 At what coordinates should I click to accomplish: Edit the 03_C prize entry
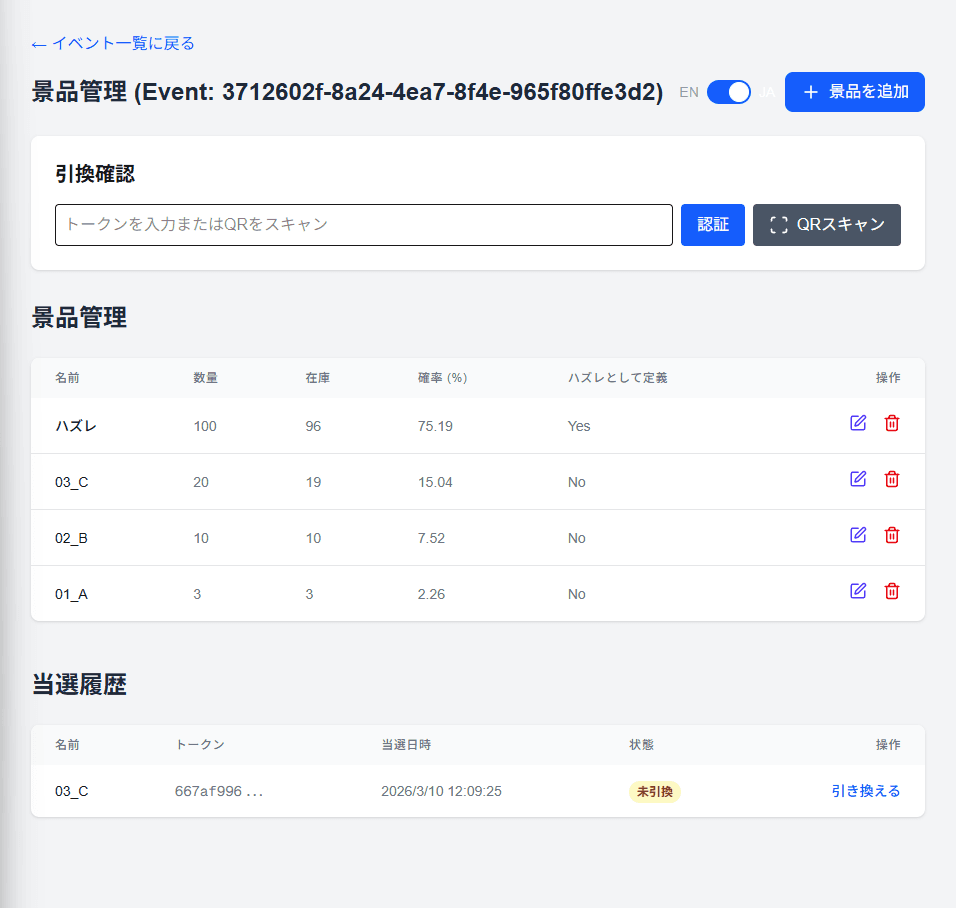click(x=858, y=479)
